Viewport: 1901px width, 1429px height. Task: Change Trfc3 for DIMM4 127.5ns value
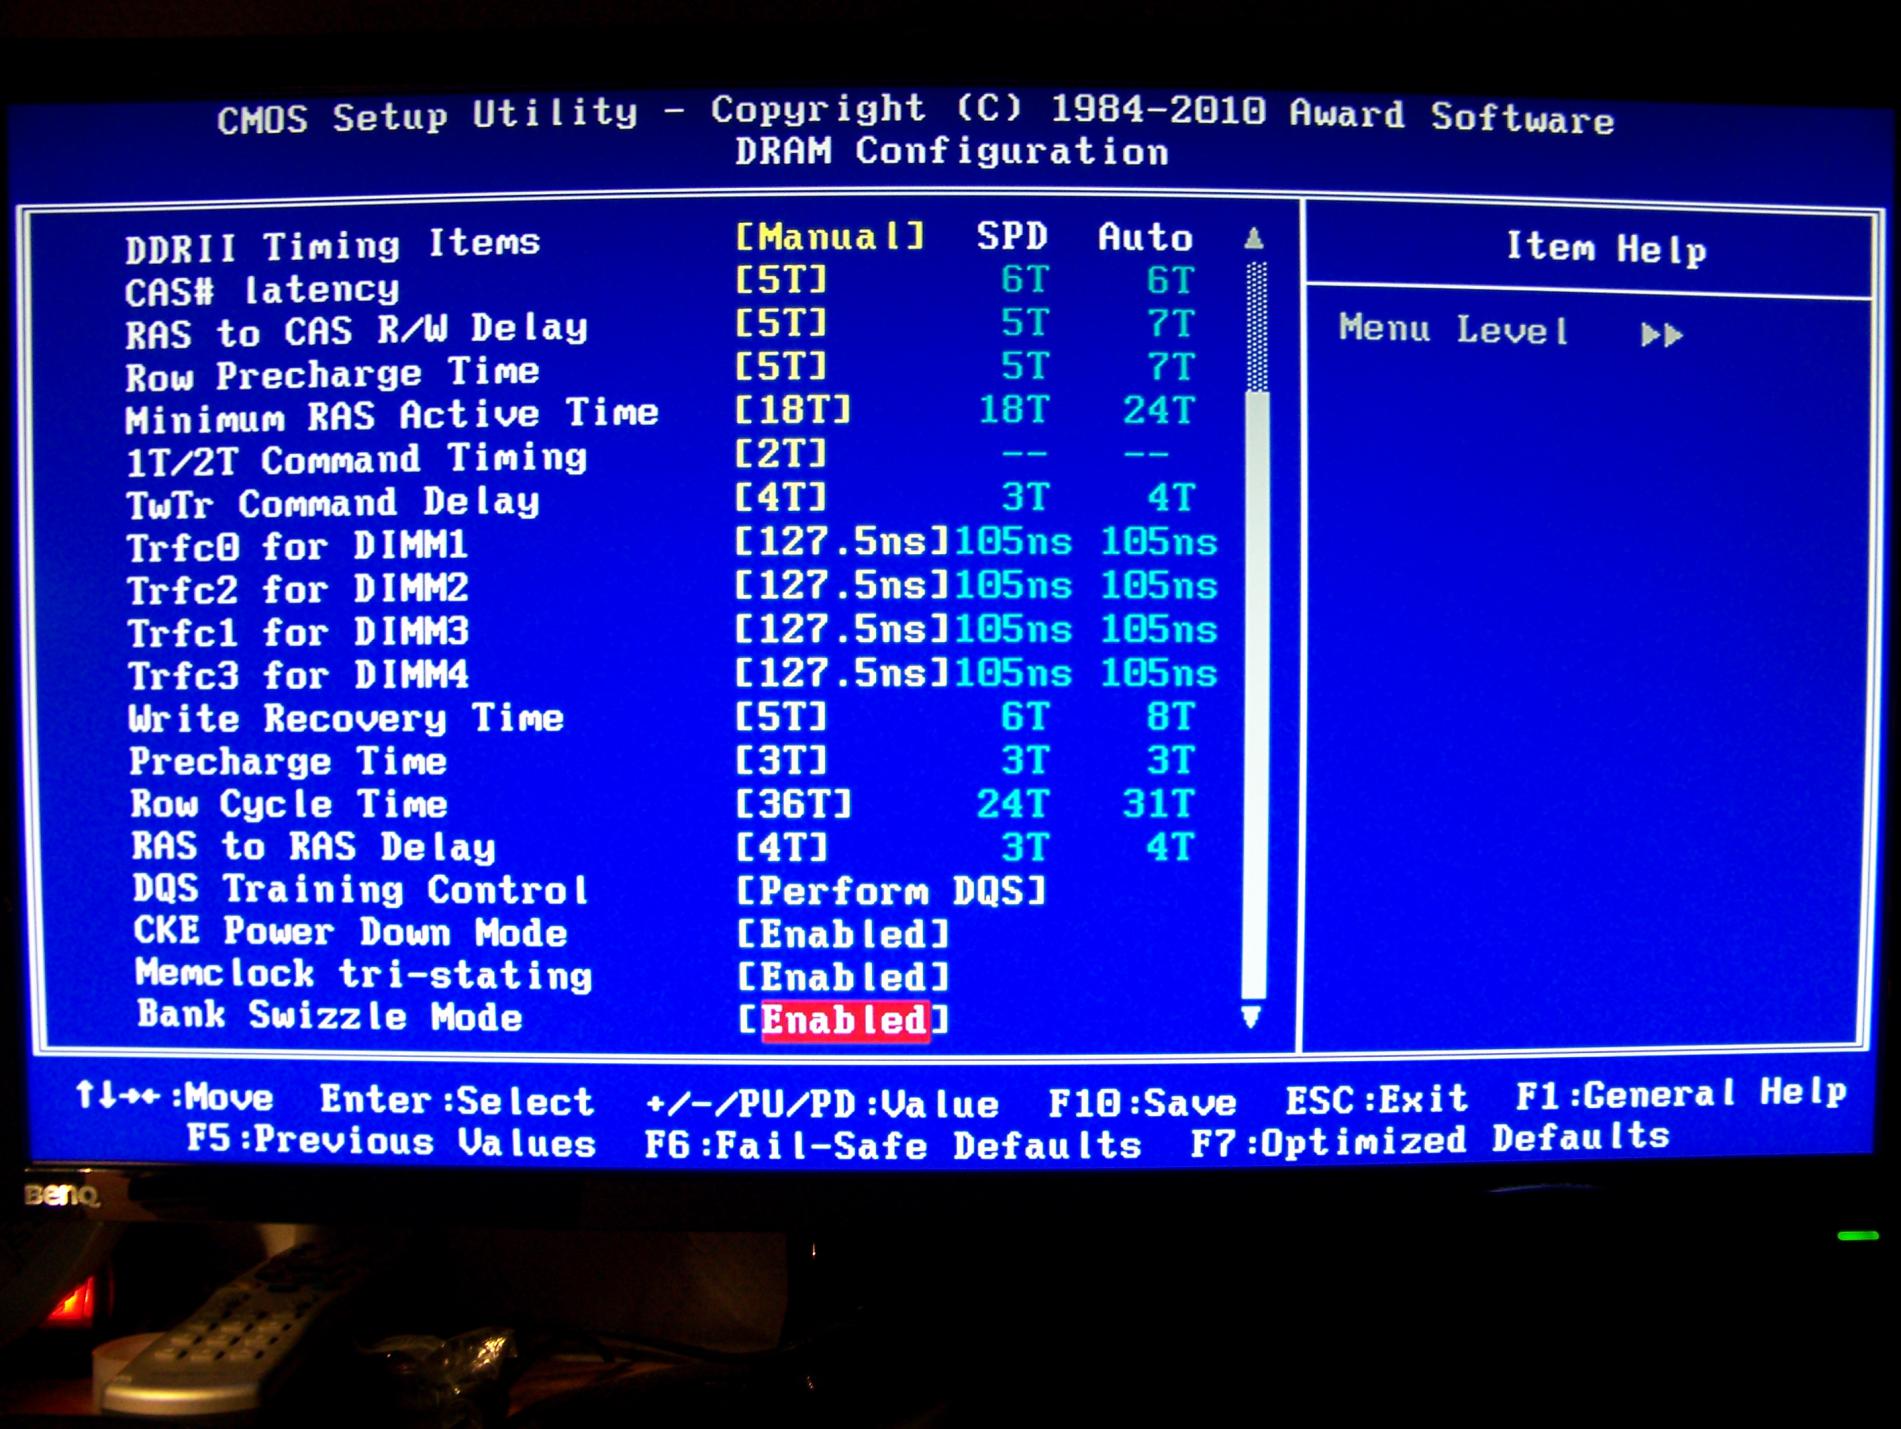tap(842, 673)
